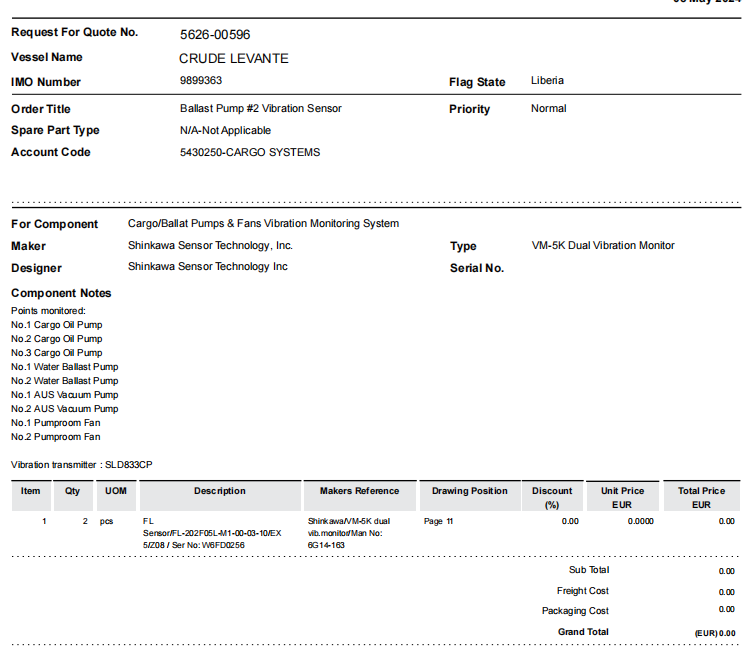
Task: Select the No.2 Water Ballast Pump line
Action: pyautogui.click(x=64, y=381)
